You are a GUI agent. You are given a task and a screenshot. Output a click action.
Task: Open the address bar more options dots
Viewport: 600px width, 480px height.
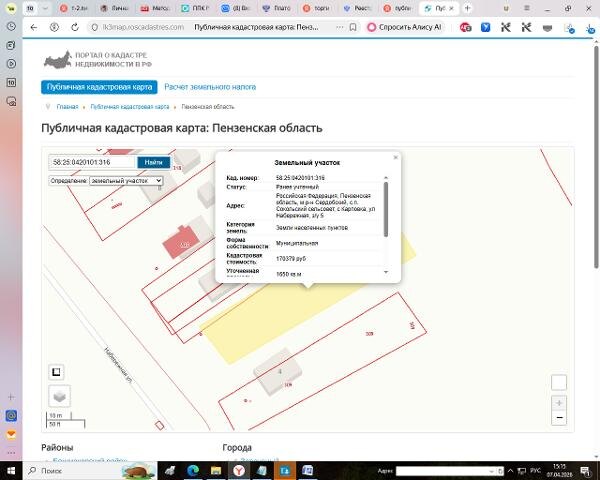point(340,27)
